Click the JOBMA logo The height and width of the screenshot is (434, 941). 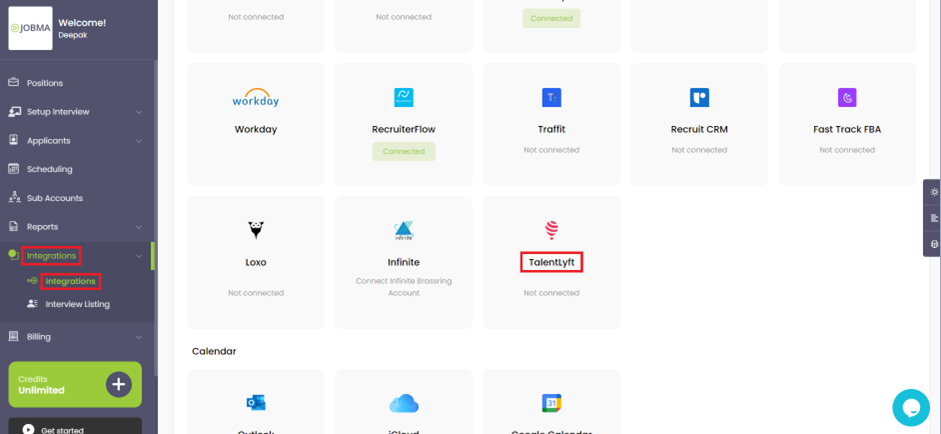(30, 28)
